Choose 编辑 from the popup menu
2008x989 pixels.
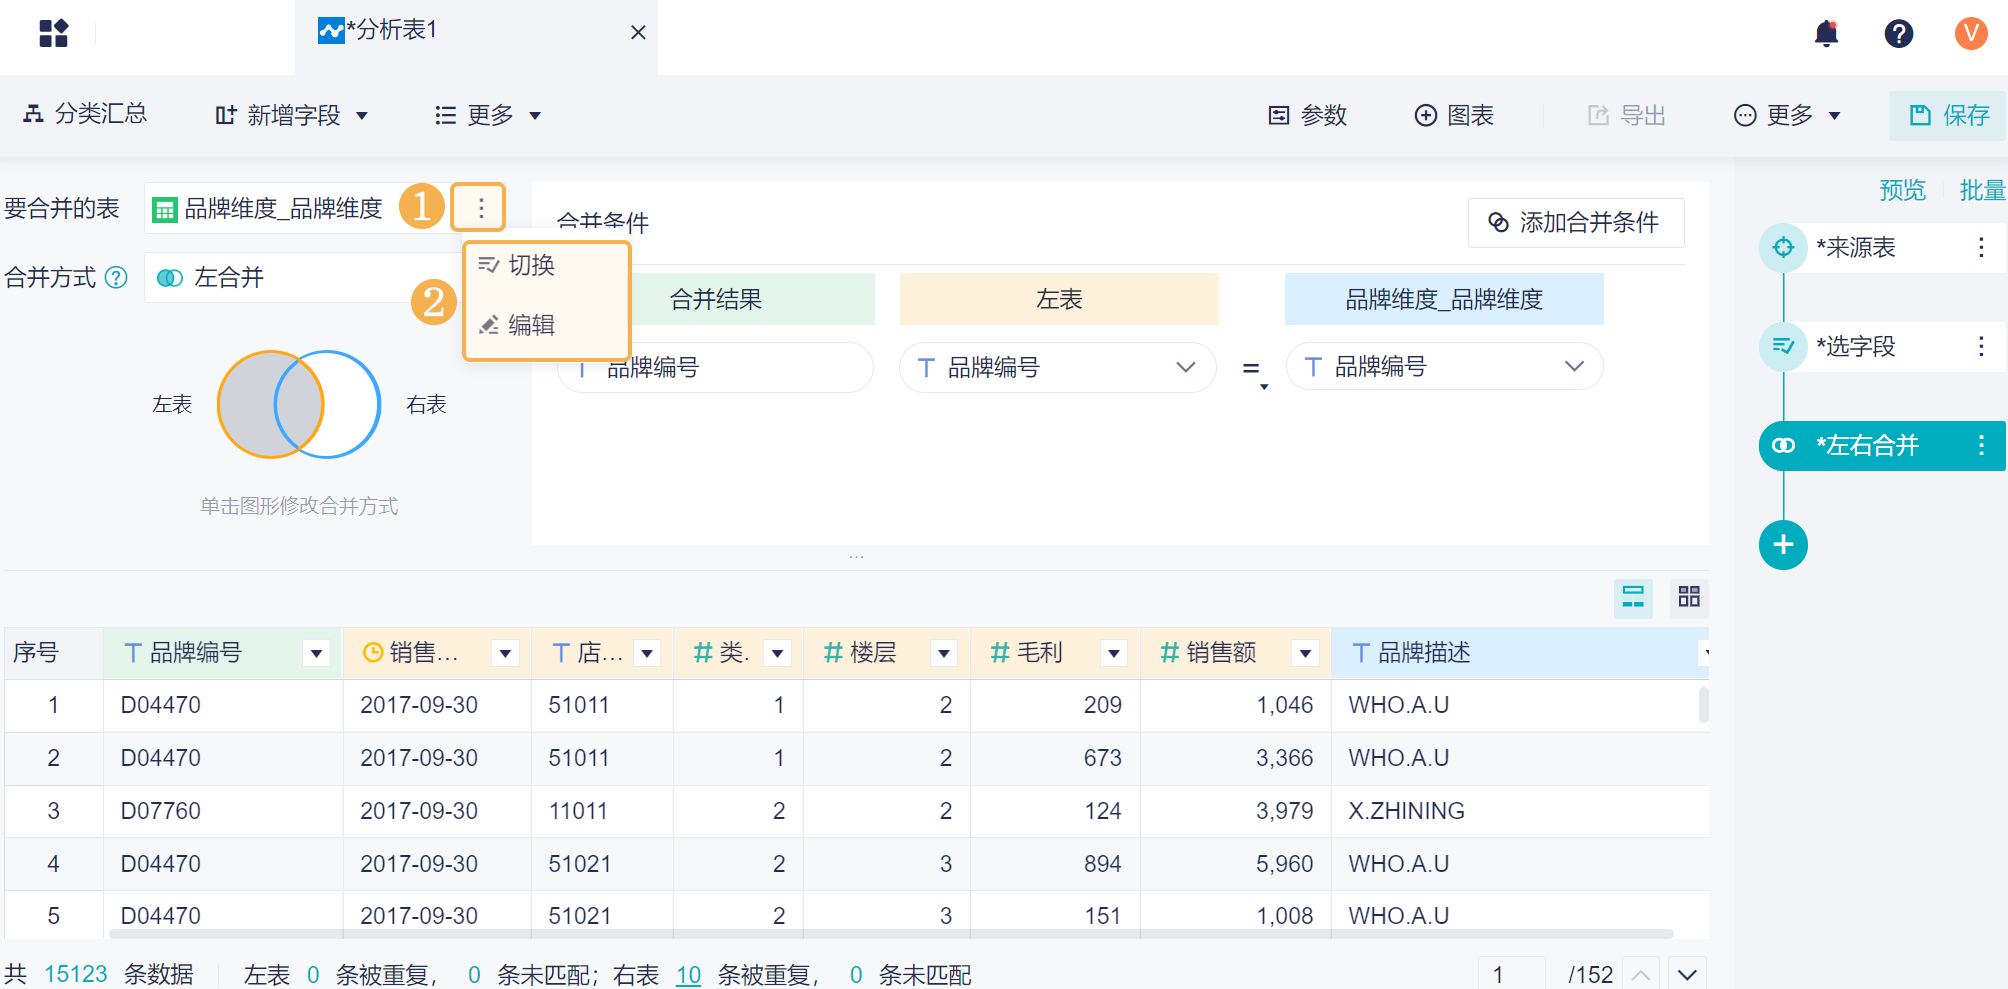(x=531, y=325)
